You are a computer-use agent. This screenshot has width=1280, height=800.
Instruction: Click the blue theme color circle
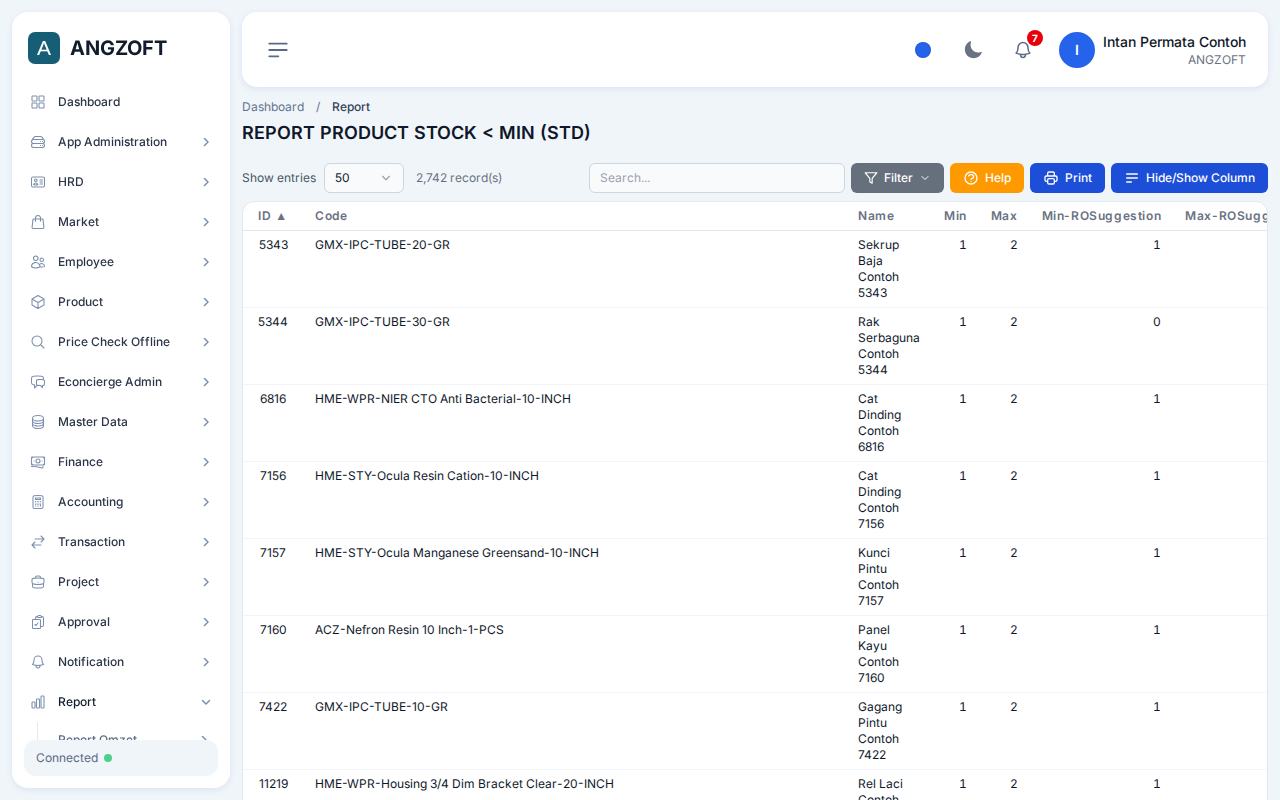(x=923, y=50)
